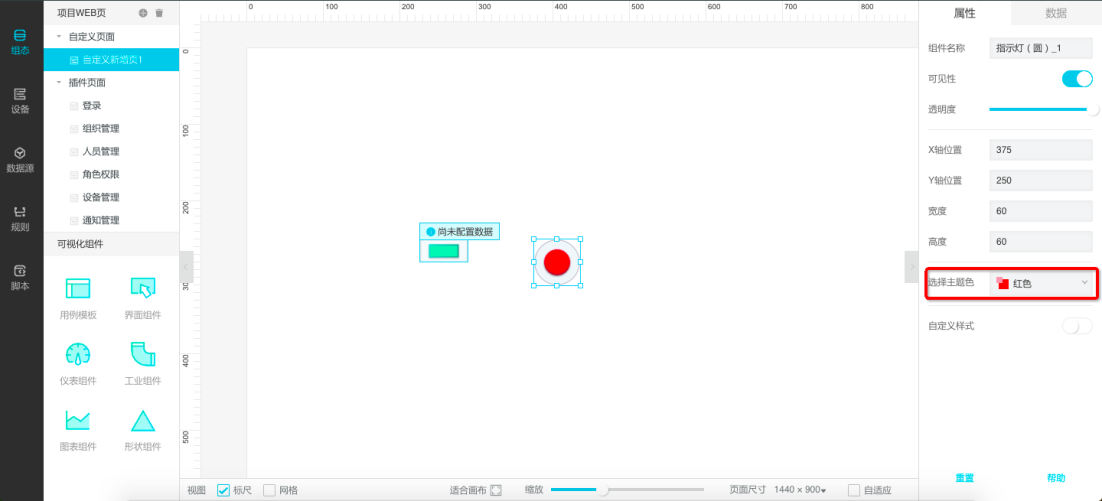Open the 选择主题色 color dropdown
Screen dimensions: 1102x501
pyautogui.click(x=1042, y=283)
